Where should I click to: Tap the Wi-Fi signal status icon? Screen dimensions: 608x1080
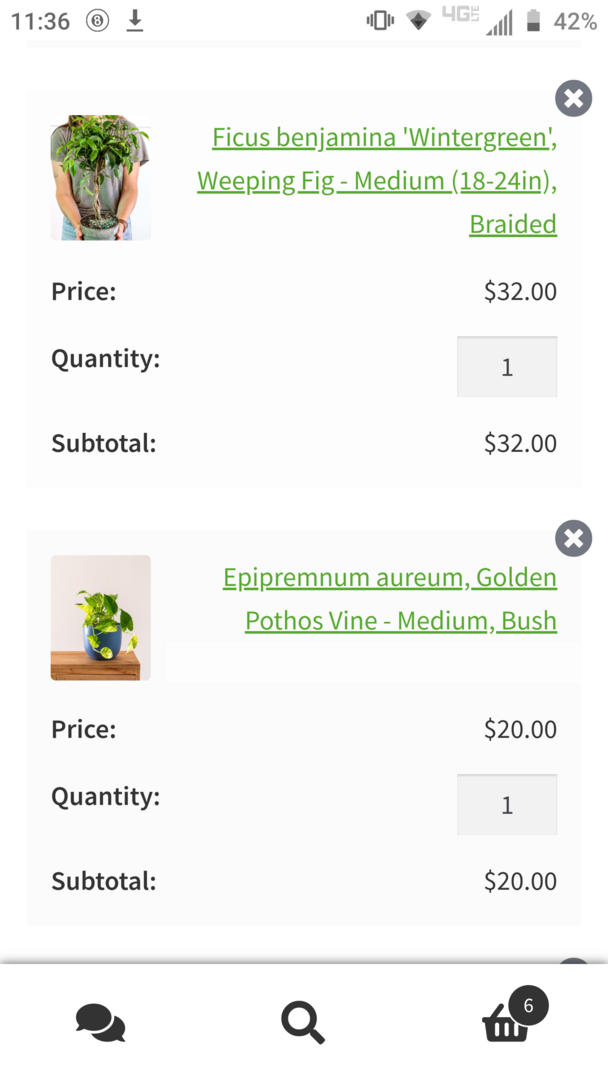tap(419, 21)
